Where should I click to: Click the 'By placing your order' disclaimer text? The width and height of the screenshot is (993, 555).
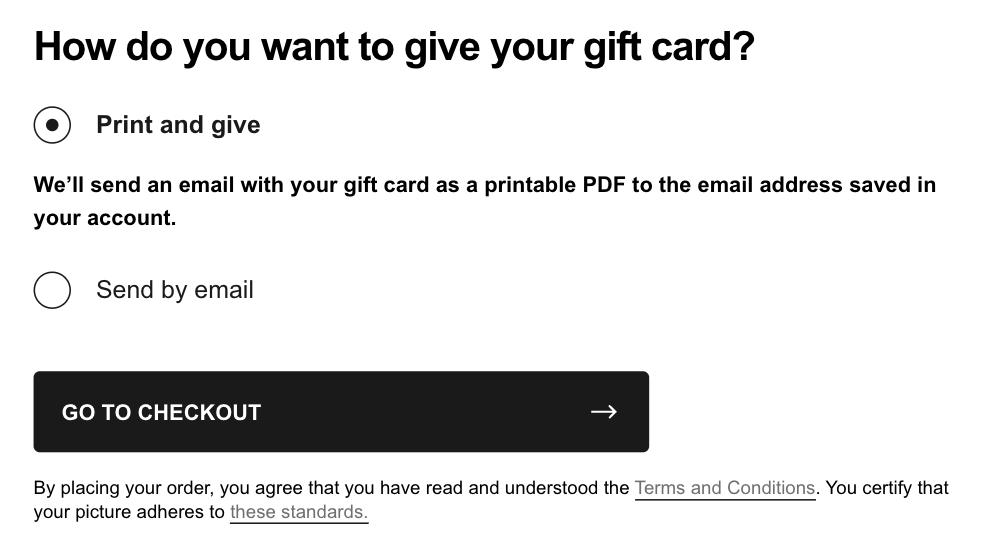(330, 488)
